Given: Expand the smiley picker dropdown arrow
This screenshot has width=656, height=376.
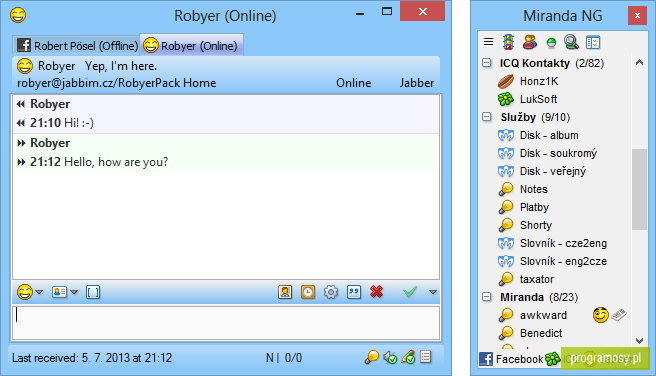Looking at the screenshot, I should 39,292.
